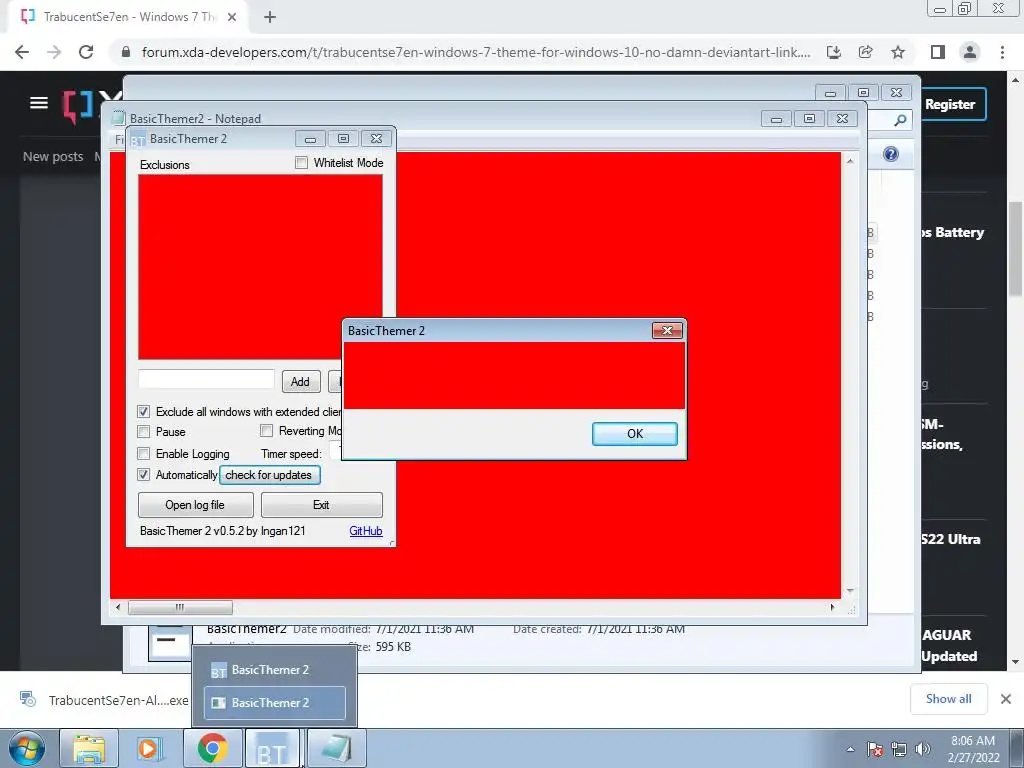Enable the Pause checkbox
This screenshot has height=768, width=1024.
coord(144,432)
